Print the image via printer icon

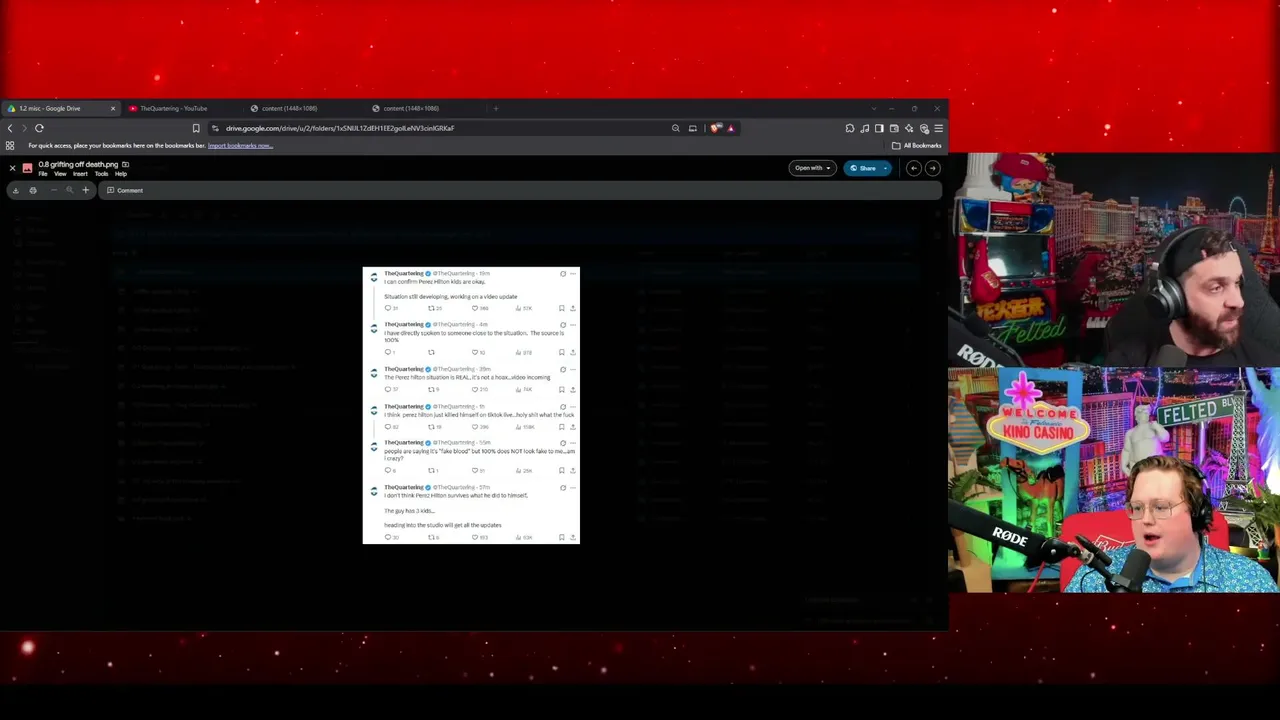pos(33,190)
